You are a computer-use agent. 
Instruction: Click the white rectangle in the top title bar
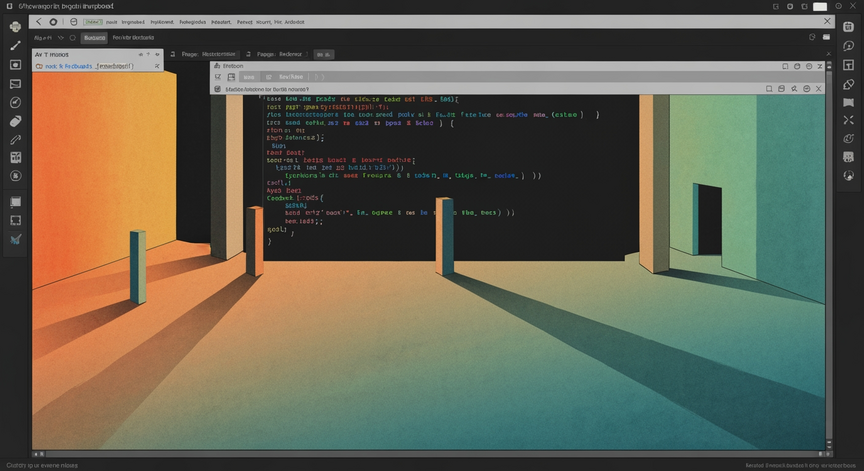[820, 7]
